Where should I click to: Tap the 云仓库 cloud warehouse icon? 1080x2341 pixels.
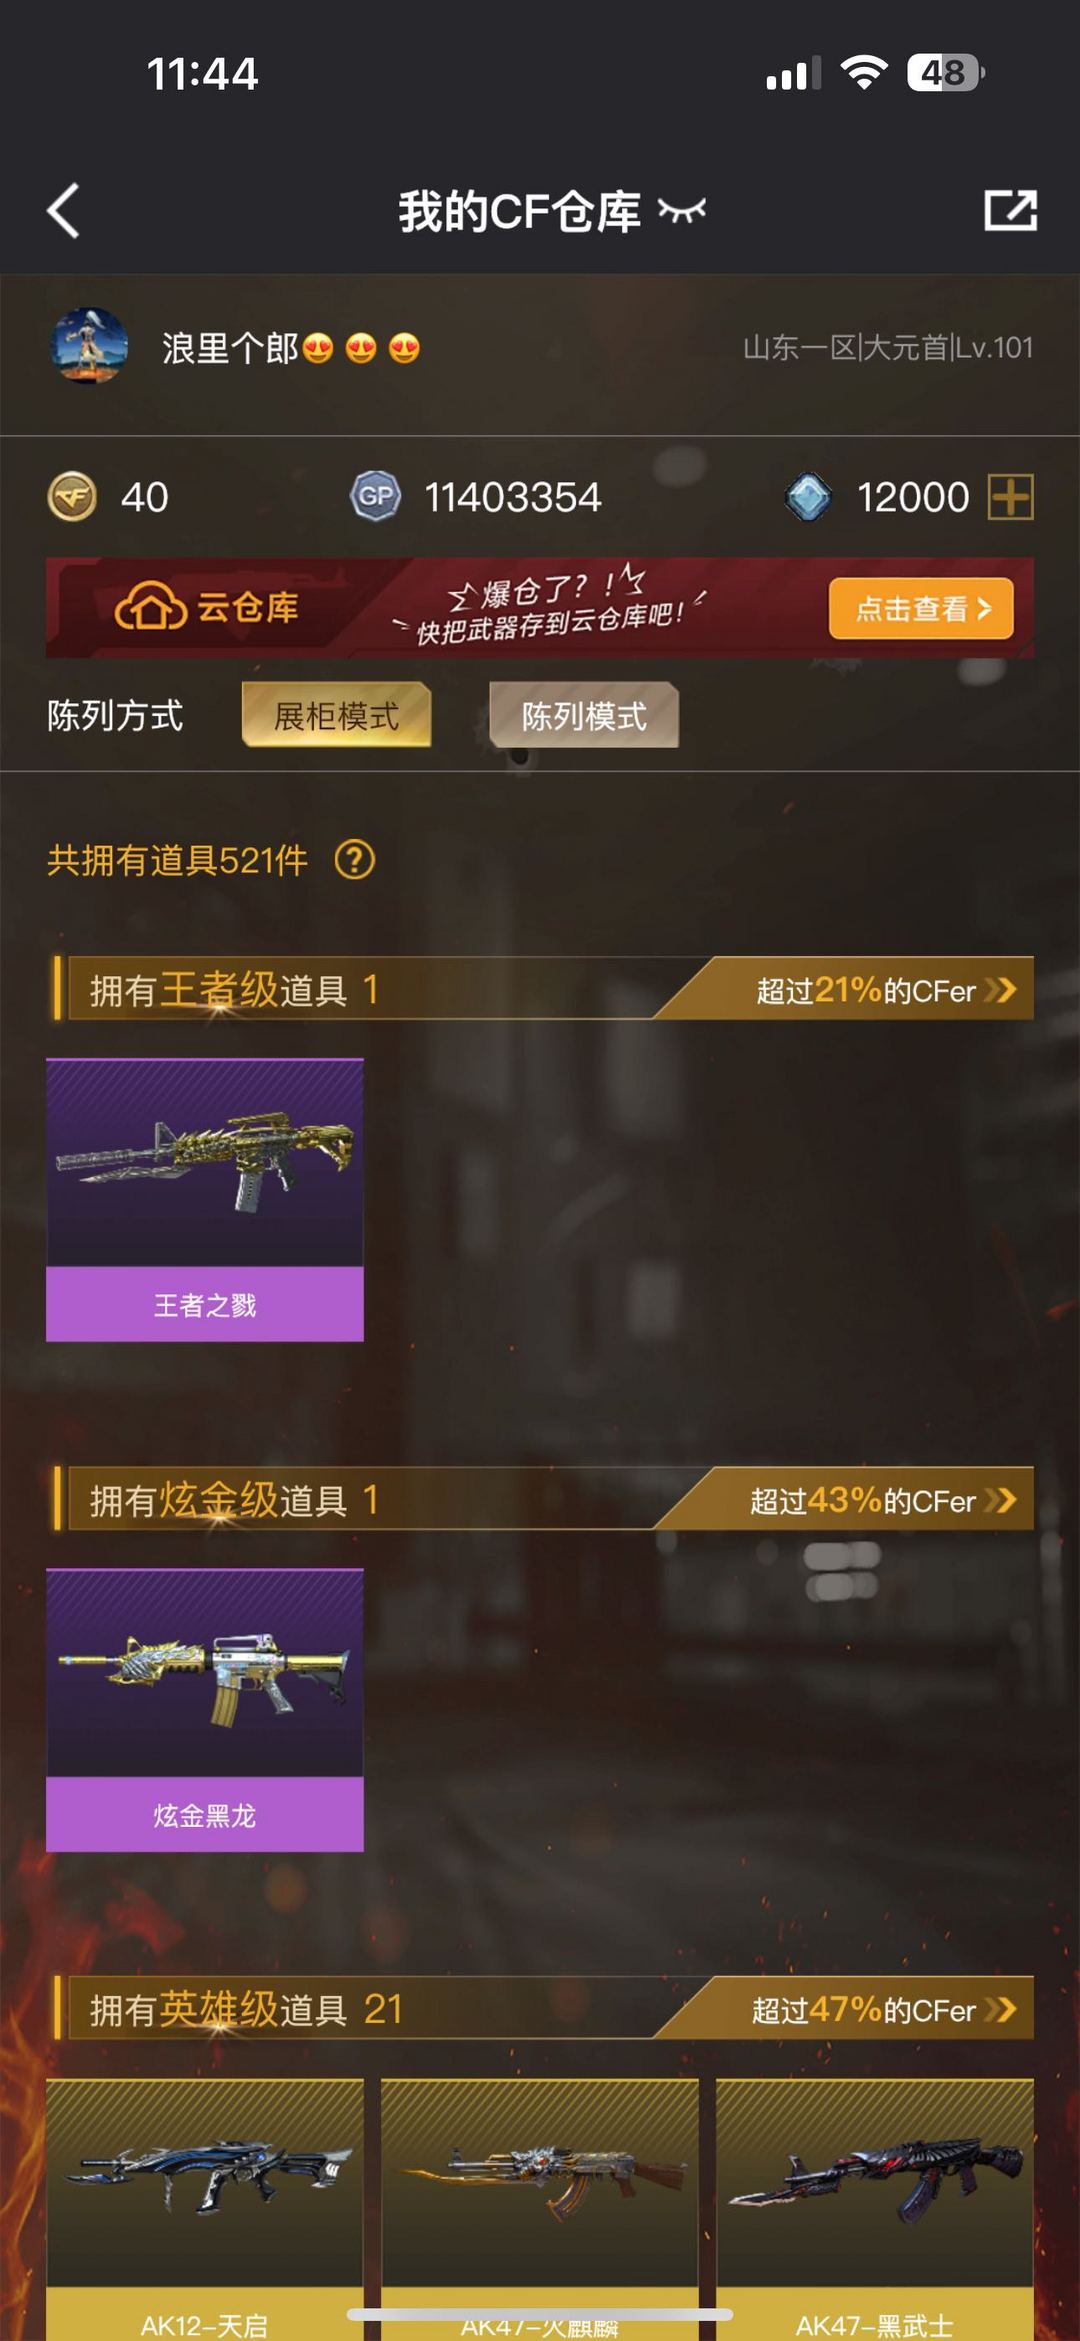click(x=150, y=606)
